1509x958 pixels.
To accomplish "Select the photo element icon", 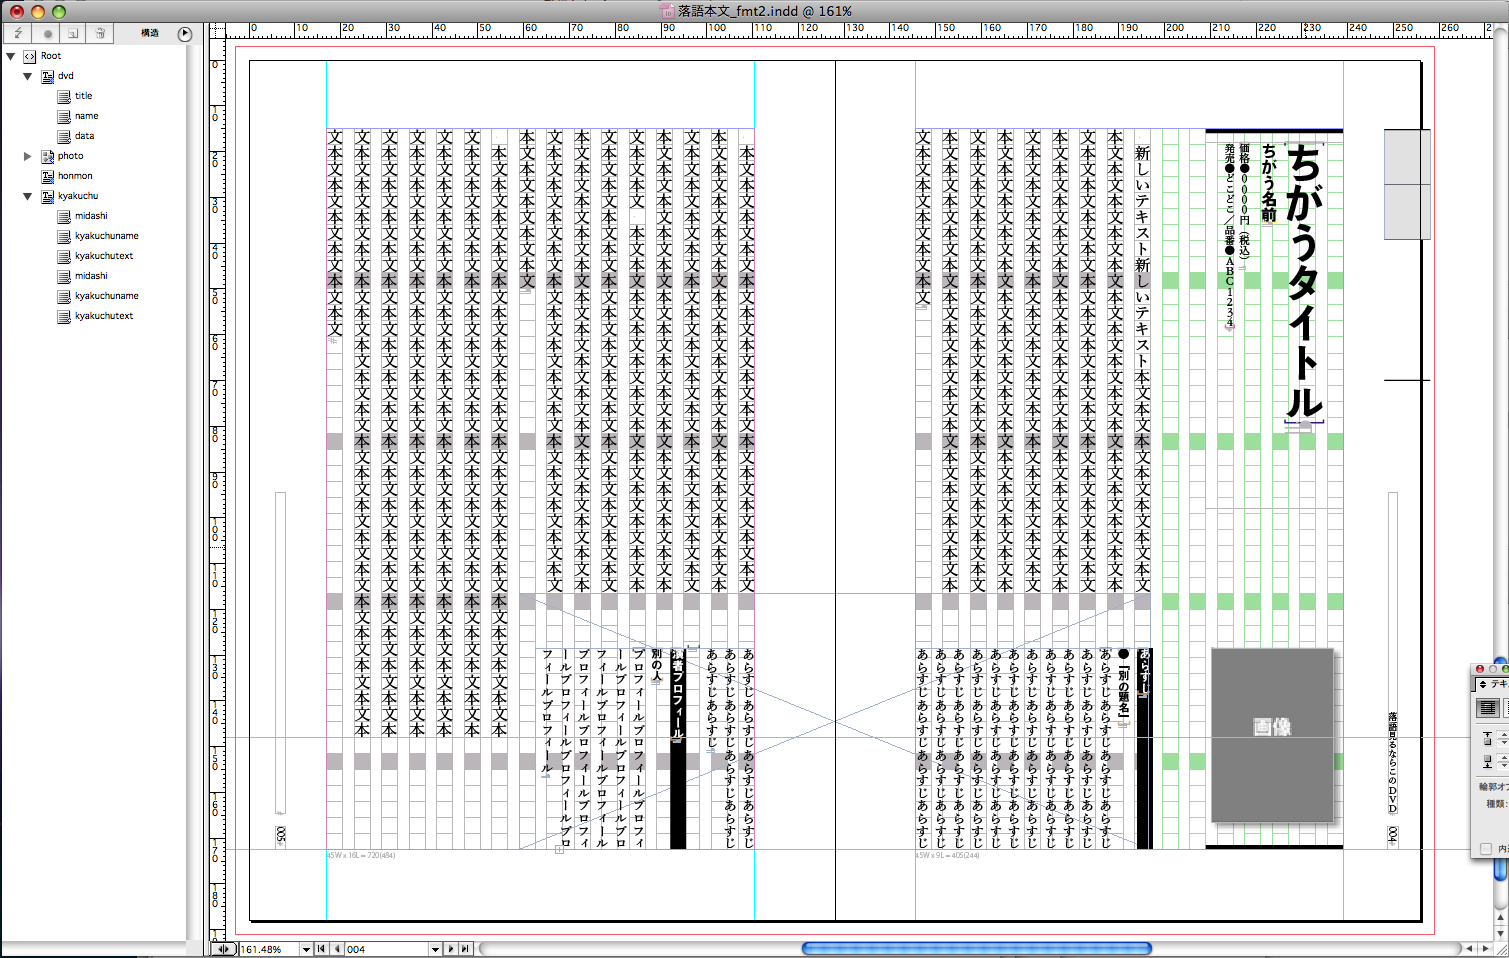I will (x=47, y=156).
